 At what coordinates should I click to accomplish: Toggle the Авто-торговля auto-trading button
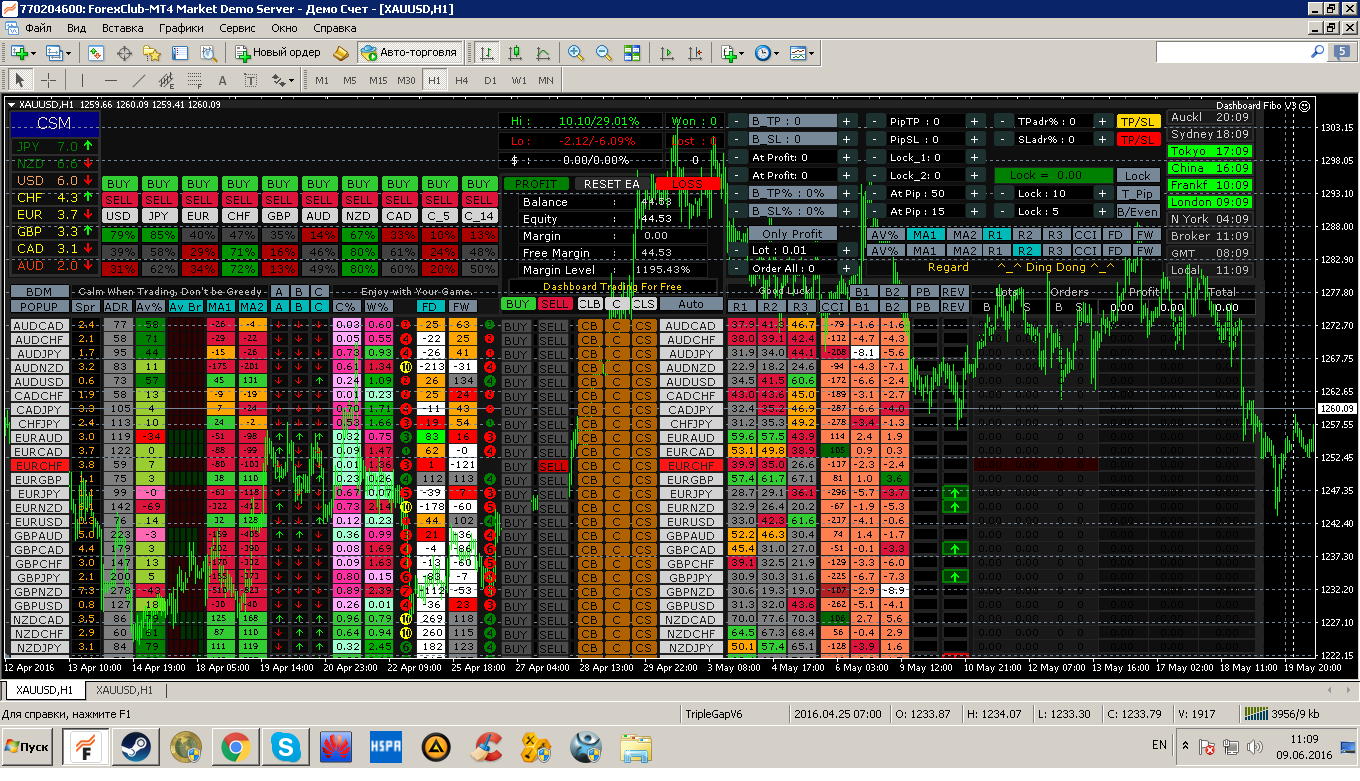click(410, 52)
